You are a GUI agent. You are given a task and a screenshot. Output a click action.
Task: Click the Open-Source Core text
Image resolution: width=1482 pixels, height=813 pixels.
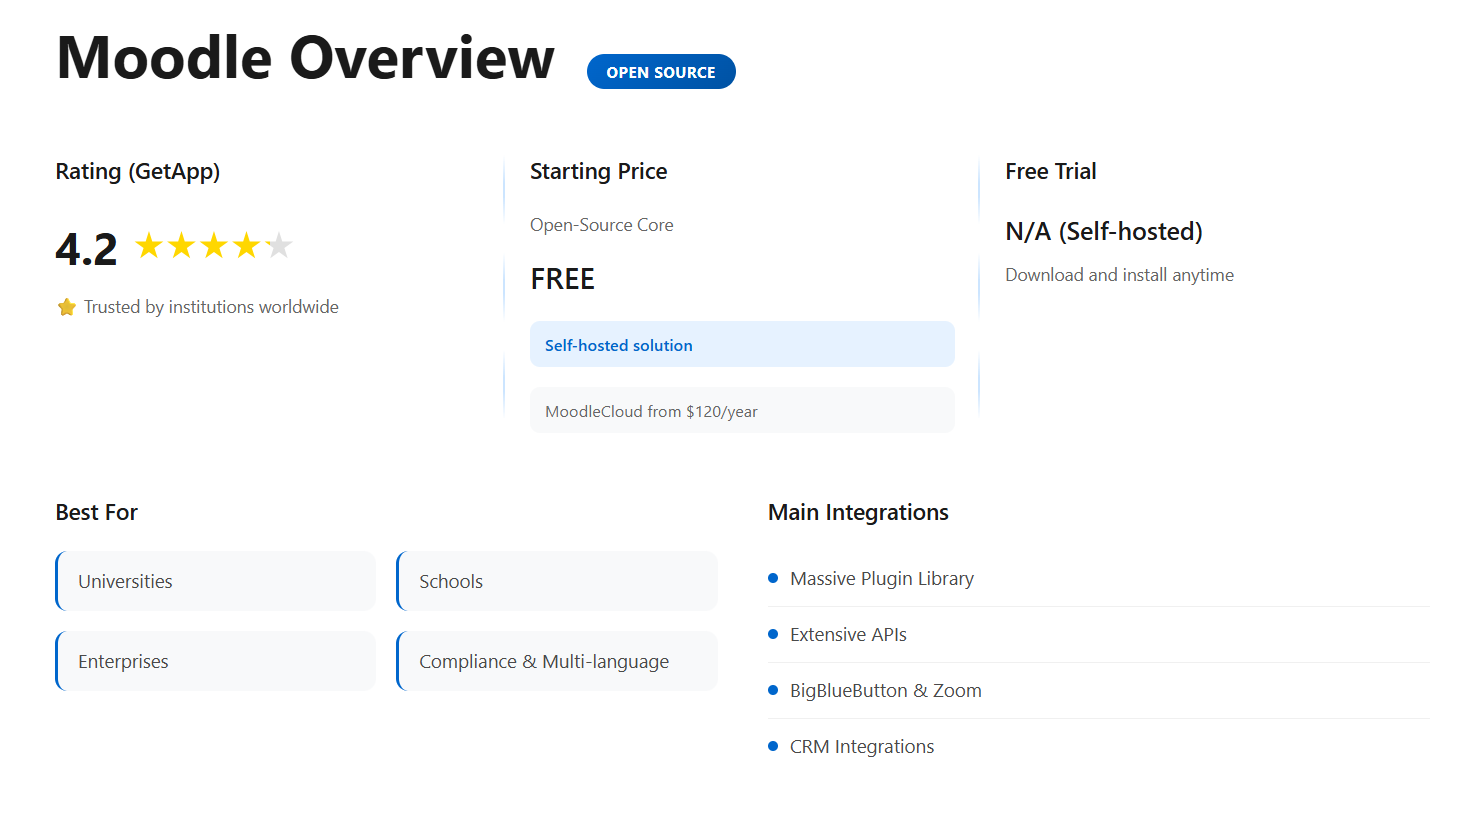point(602,225)
